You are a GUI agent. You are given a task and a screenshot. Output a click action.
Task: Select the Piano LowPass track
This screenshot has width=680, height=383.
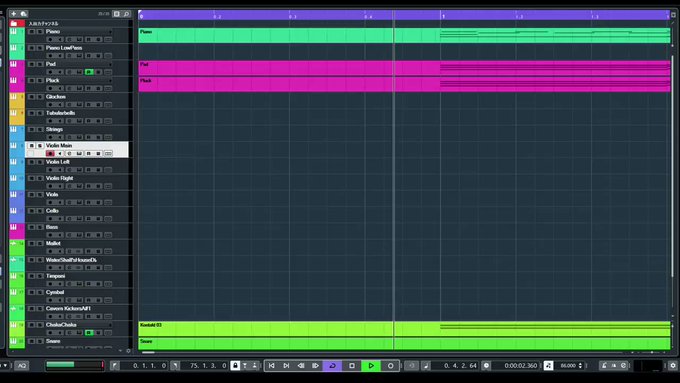64,48
